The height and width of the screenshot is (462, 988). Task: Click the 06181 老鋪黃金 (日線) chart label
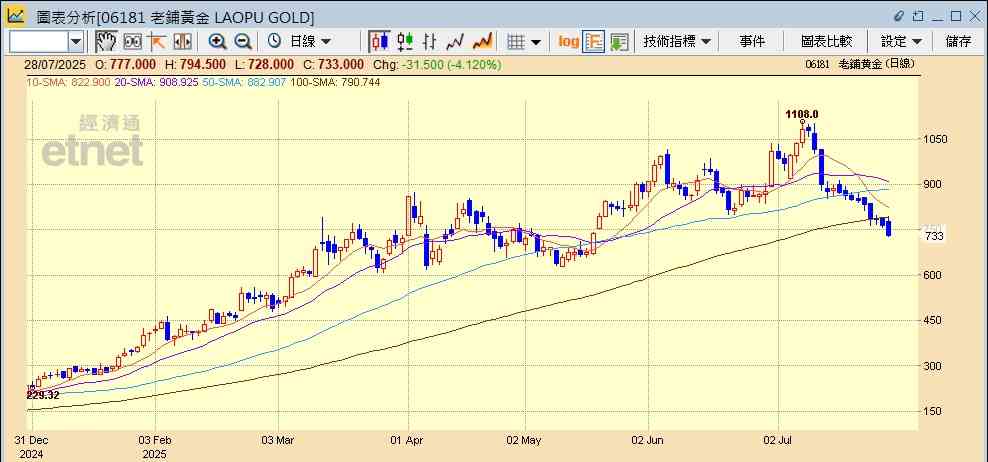click(x=859, y=64)
